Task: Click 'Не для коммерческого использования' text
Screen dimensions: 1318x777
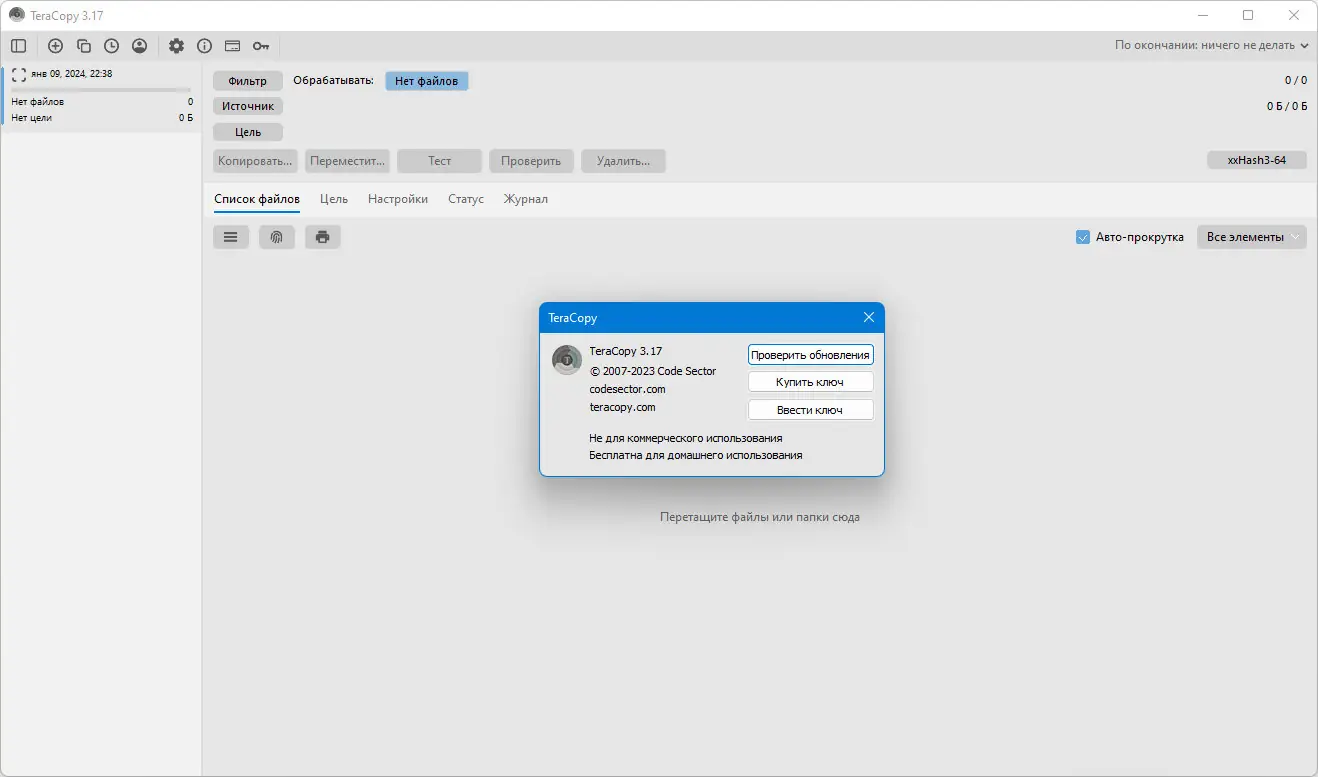Action: point(686,438)
